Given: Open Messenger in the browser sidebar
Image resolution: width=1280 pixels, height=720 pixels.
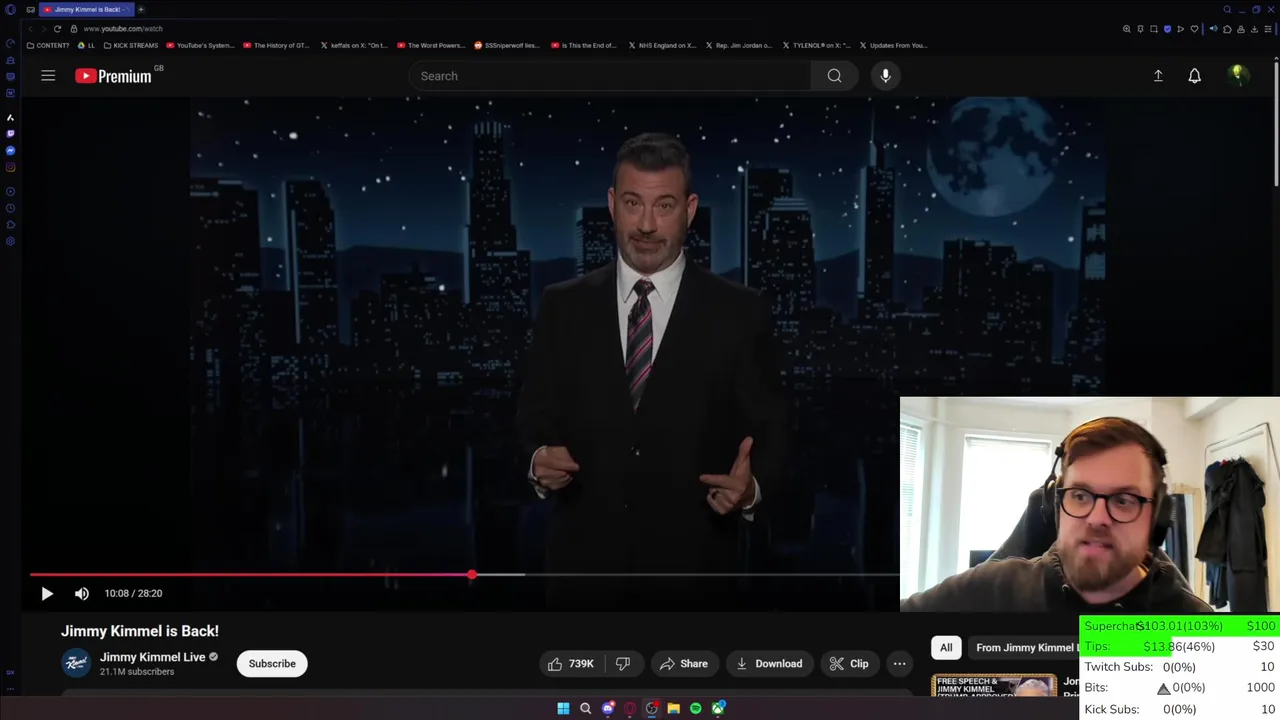Looking at the screenshot, I should click(10, 150).
